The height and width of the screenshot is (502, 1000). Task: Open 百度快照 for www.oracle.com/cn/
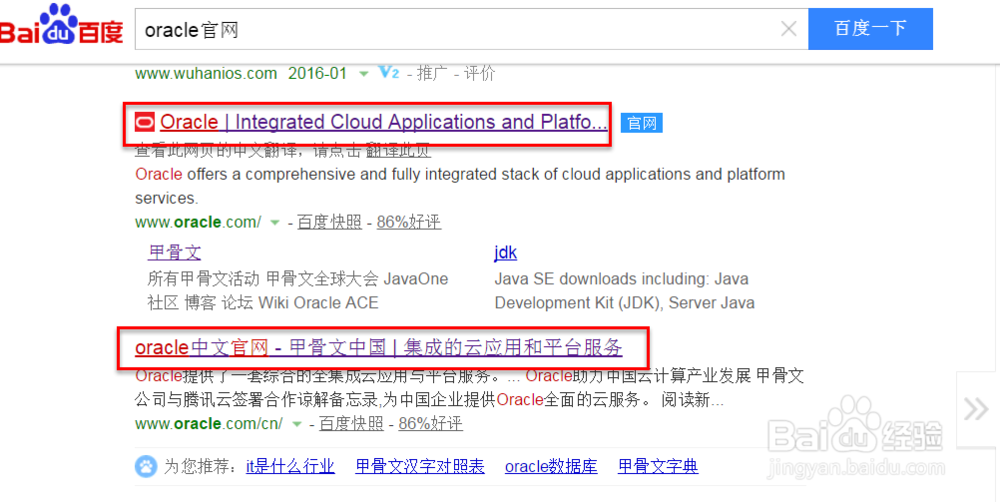point(351,424)
